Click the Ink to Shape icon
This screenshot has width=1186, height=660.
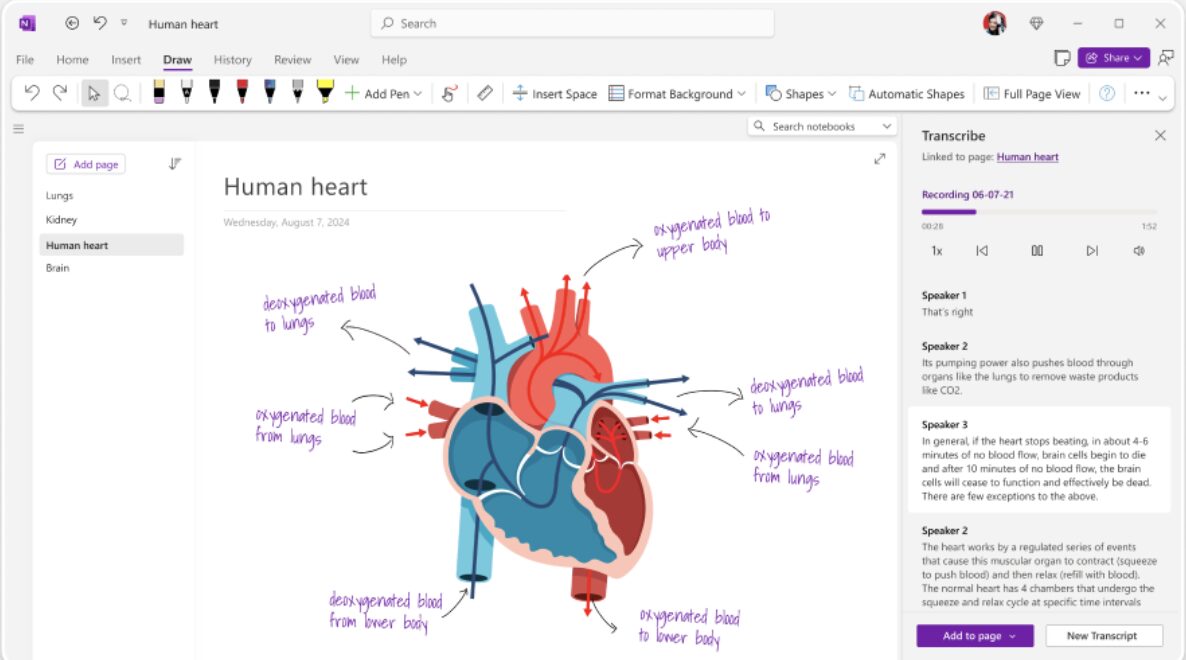click(449, 93)
